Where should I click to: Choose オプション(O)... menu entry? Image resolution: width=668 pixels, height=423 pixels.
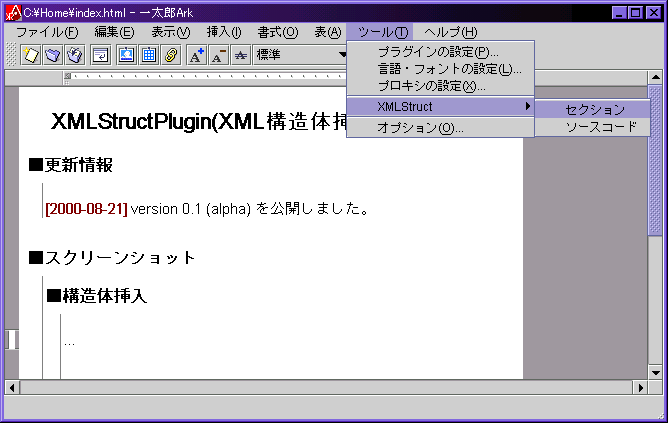point(441,128)
